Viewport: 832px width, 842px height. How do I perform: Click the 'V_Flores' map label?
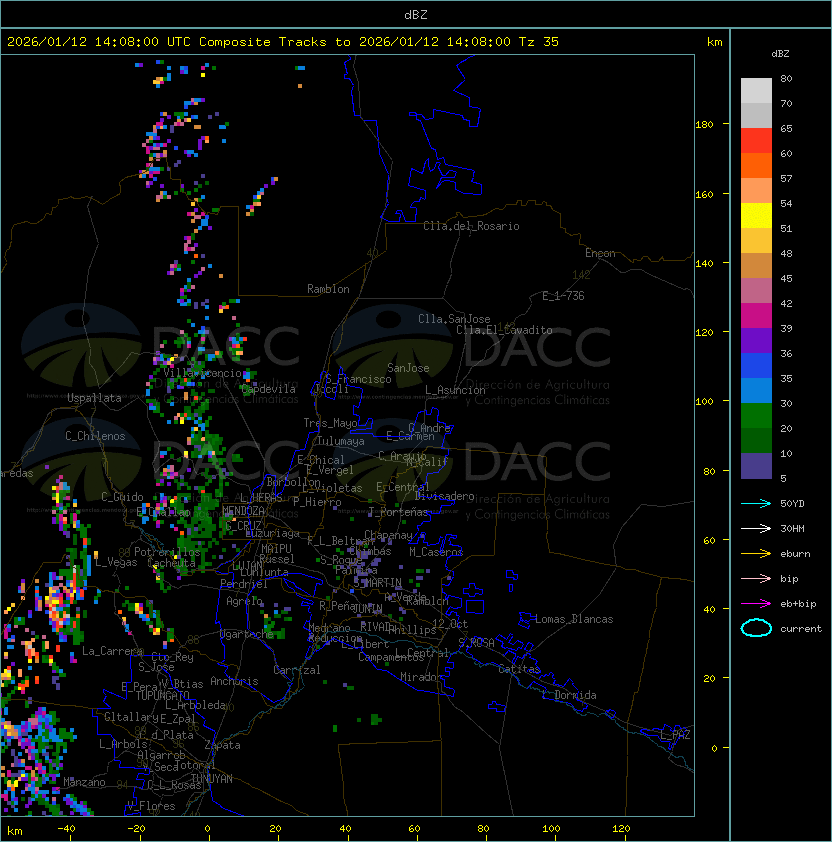(x=151, y=806)
